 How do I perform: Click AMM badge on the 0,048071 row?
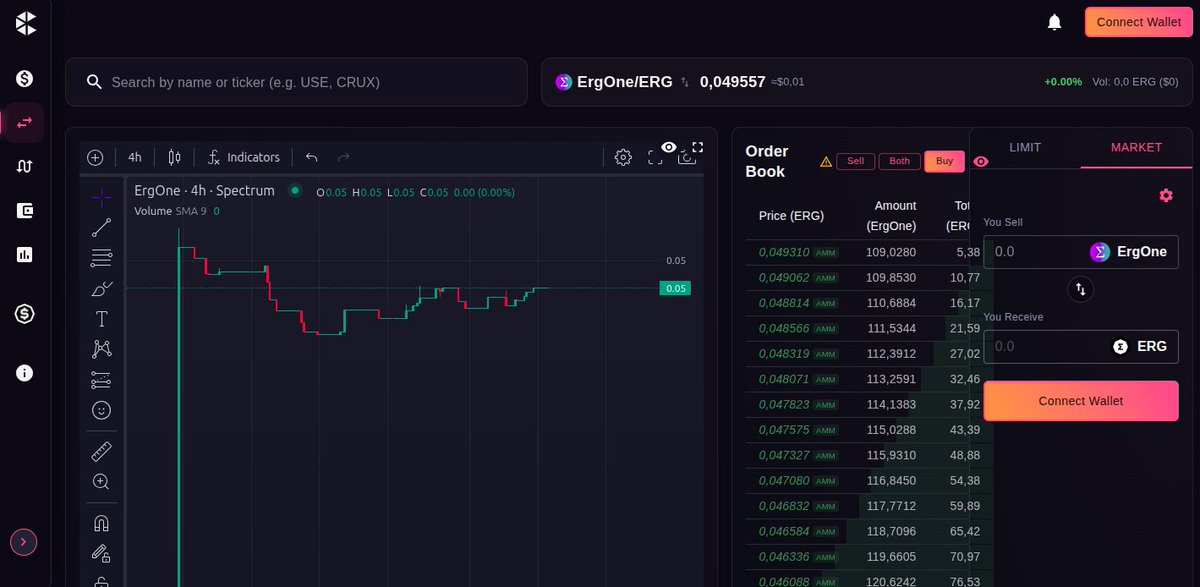click(825, 380)
